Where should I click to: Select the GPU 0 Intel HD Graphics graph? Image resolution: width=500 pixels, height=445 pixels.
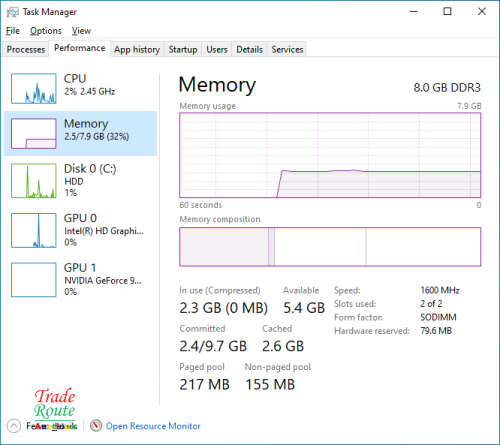coord(34,230)
